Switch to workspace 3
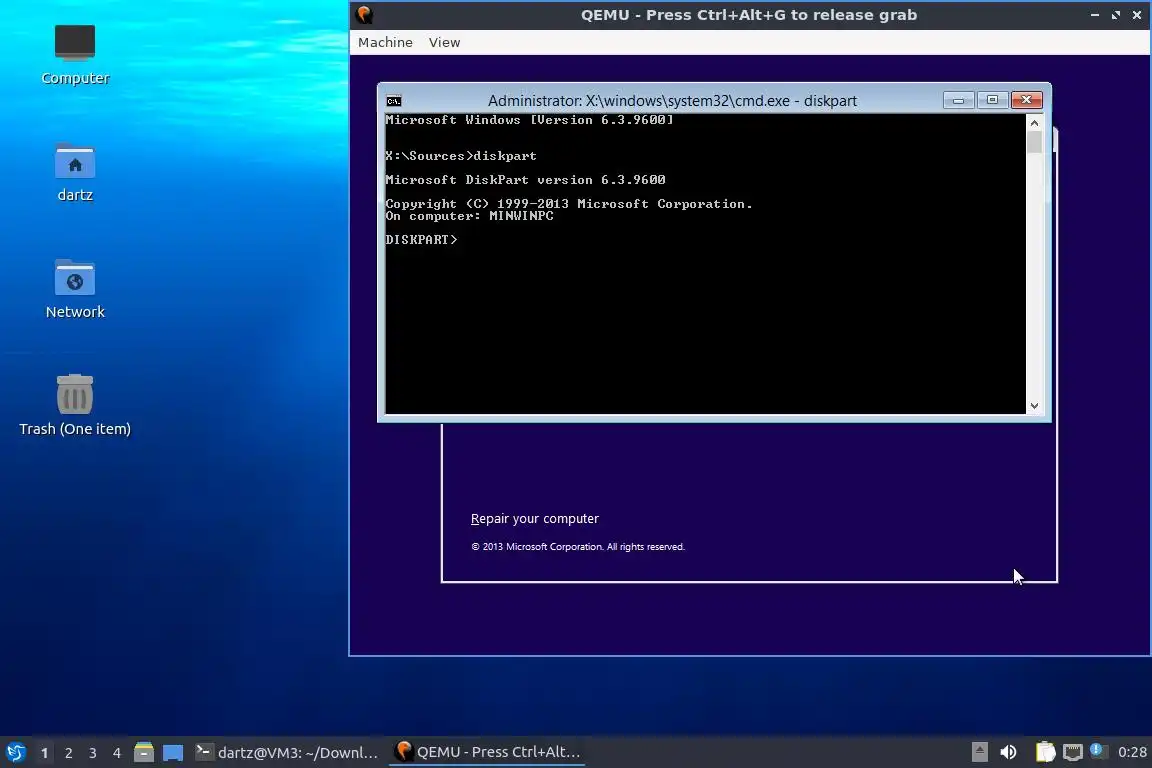This screenshot has width=1152, height=768. (x=93, y=753)
